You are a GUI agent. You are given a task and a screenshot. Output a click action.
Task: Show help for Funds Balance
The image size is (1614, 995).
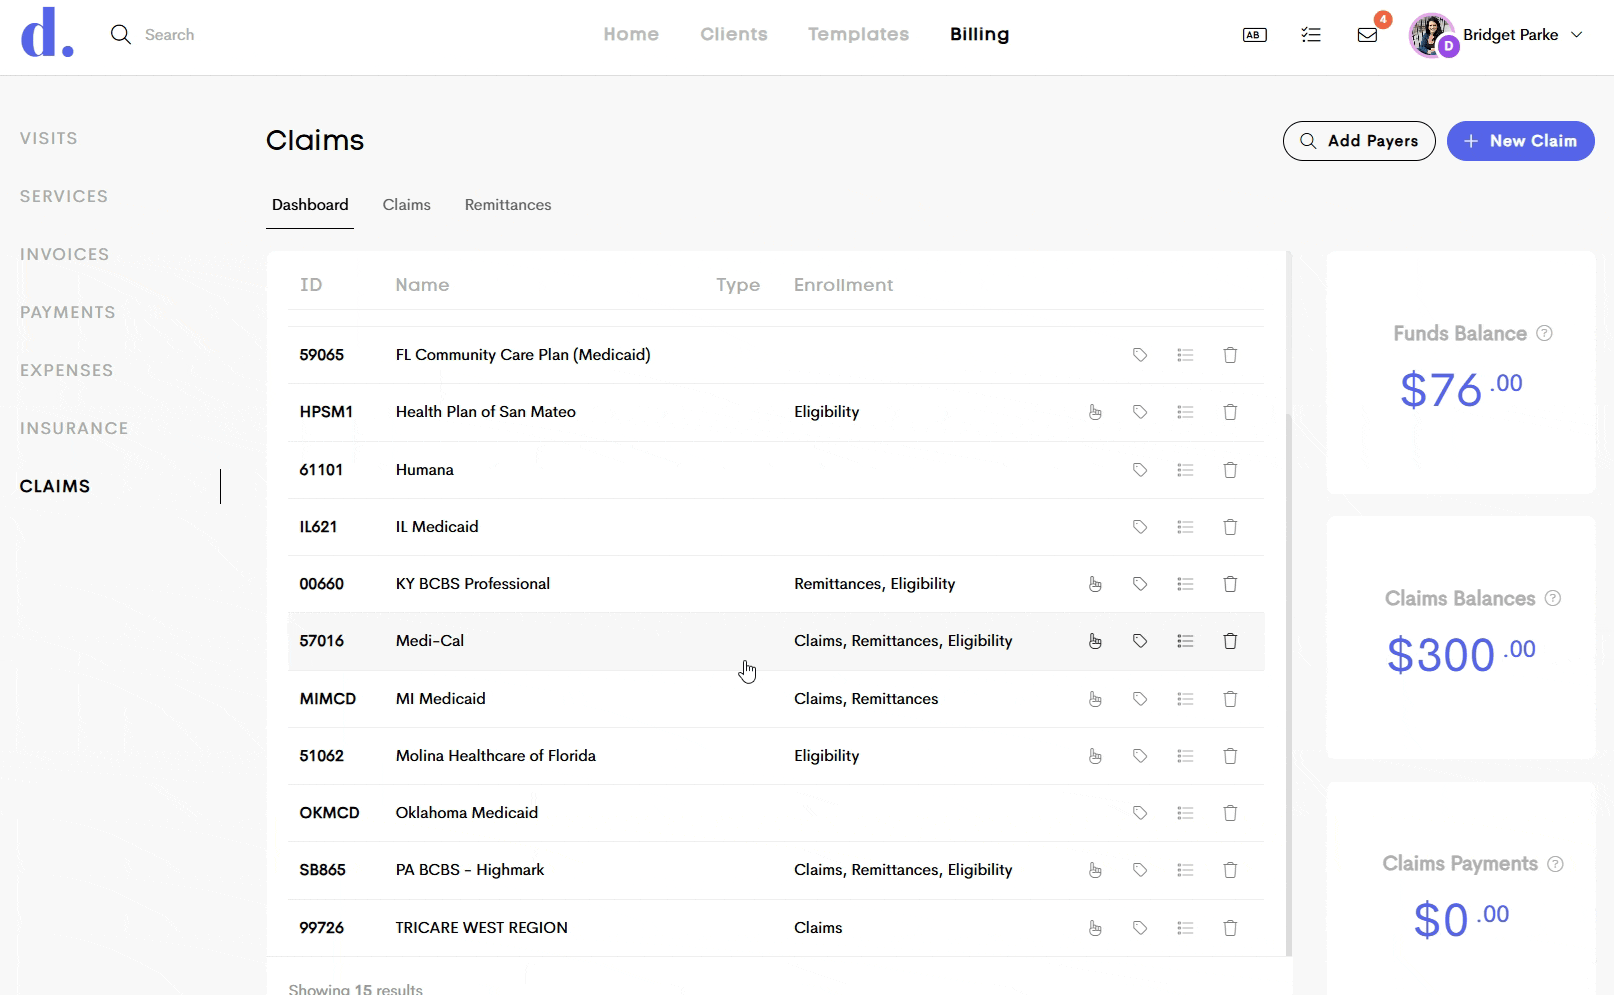1544,333
